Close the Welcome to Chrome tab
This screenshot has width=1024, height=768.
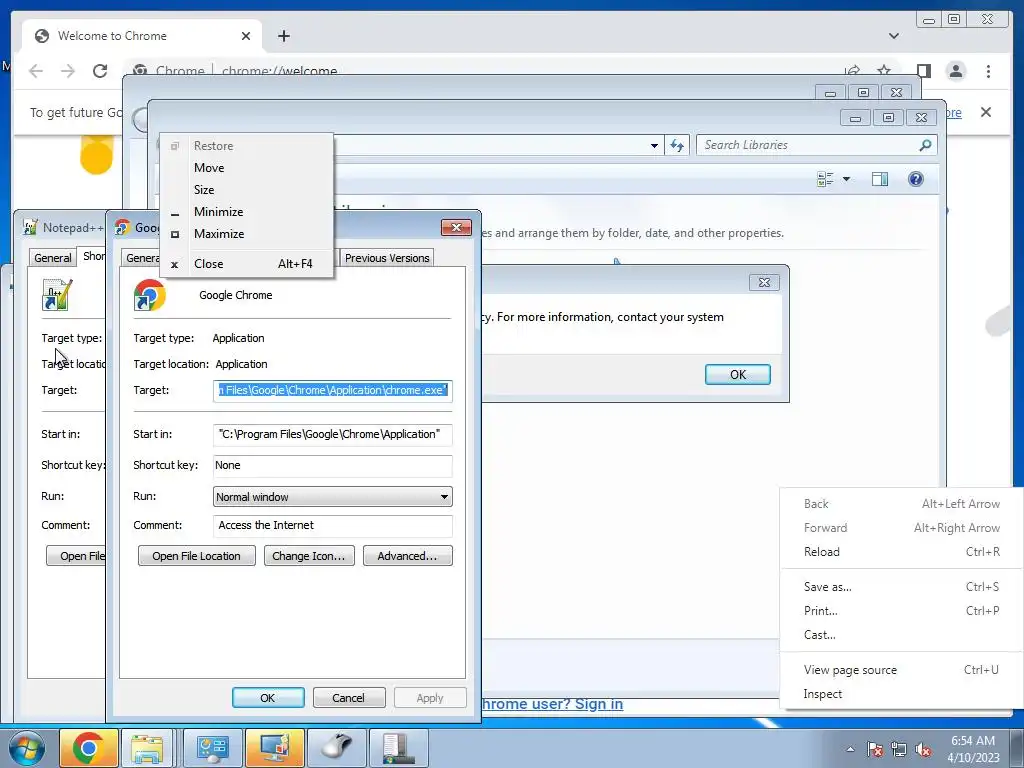coord(246,36)
